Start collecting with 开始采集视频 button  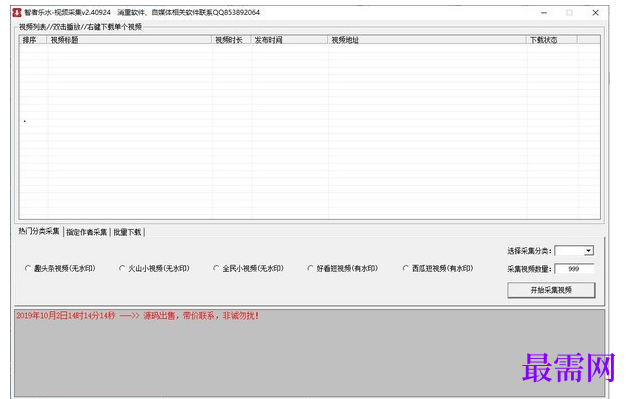tap(551, 290)
